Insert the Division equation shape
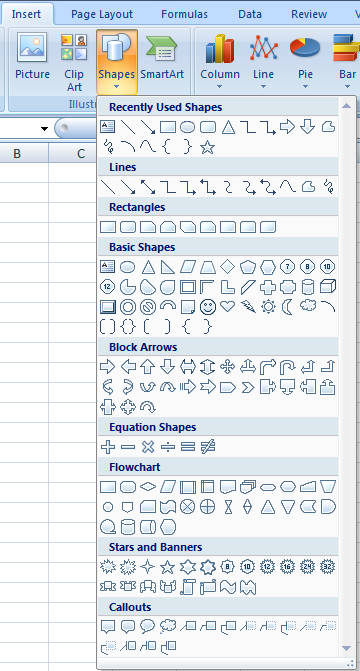Image resolution: width=360 pixels, height=671 pixels. pyautogui.click(x=168, y=447)
